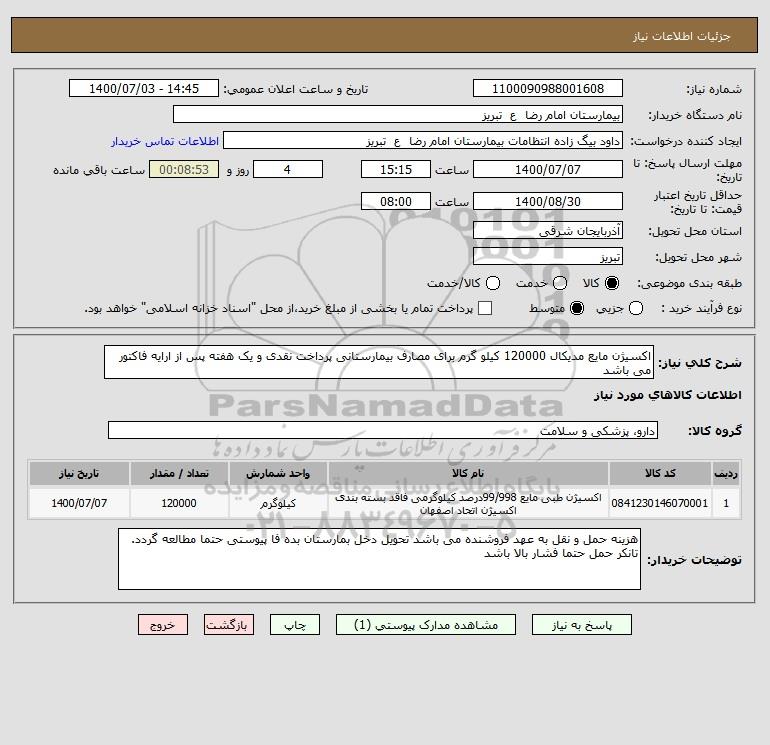The width and height of the screenshot is (770, 745).
Task: Click the نام کالا column header
Action: (468, 473)
